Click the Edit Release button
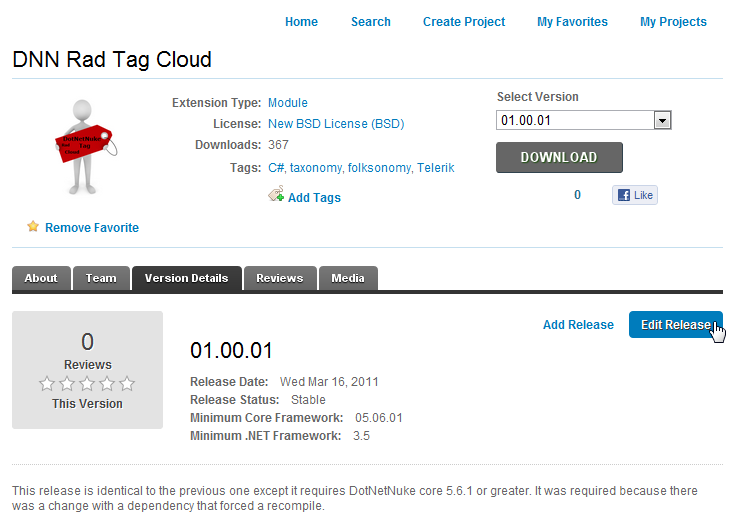Viewport: 739px width, 523px height. (x=675, y=325)
